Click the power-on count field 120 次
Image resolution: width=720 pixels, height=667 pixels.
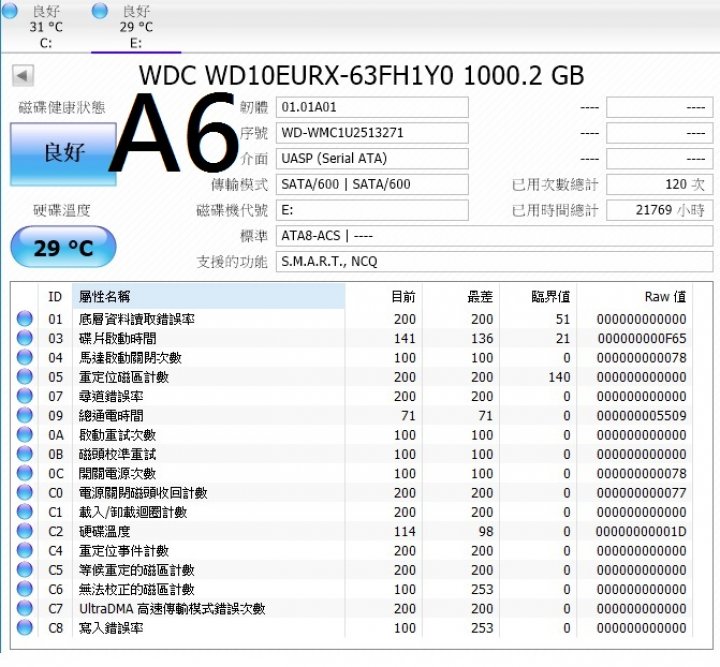click(659, 185)
